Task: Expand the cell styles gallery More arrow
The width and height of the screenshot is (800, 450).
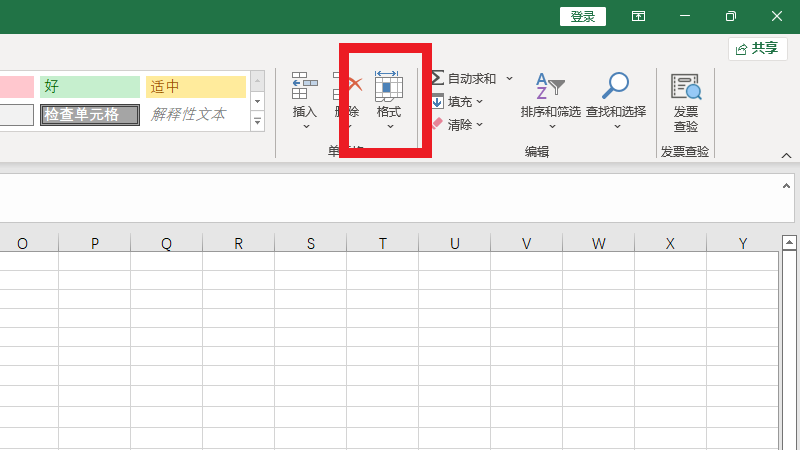Action: coord(257,122)
